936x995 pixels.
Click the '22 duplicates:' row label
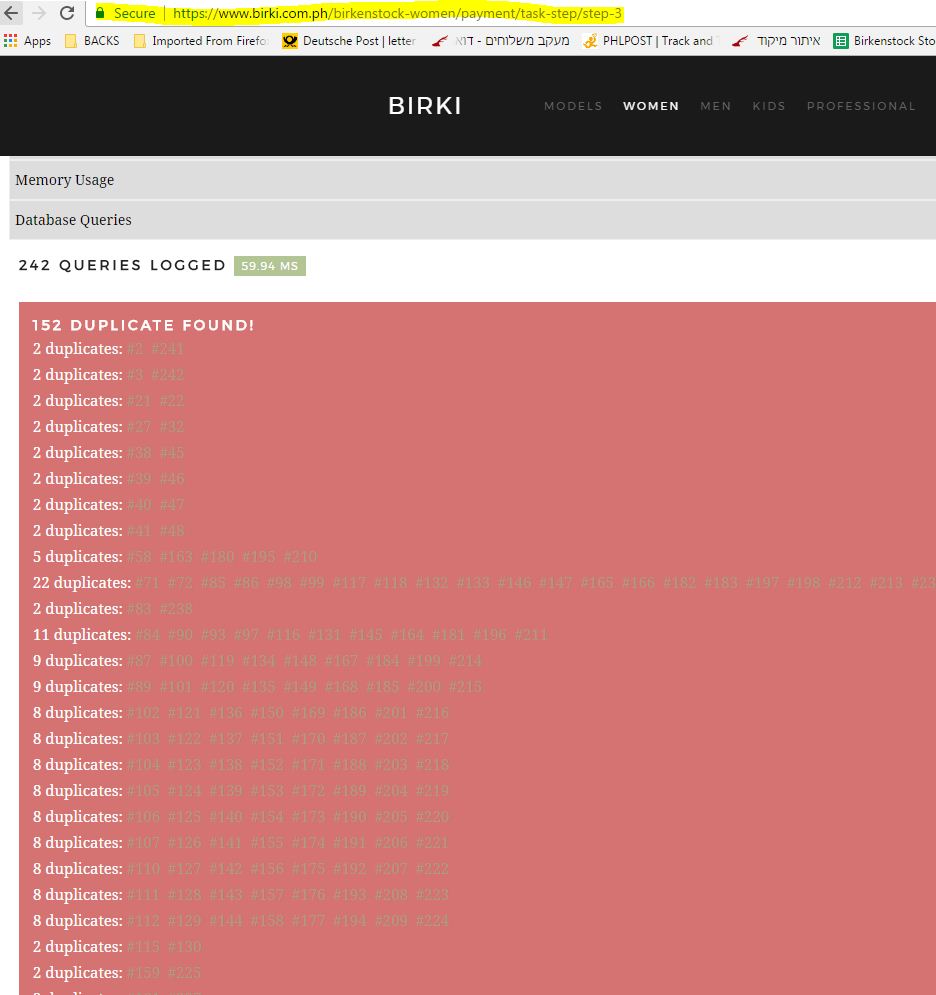tap(82, 583)
